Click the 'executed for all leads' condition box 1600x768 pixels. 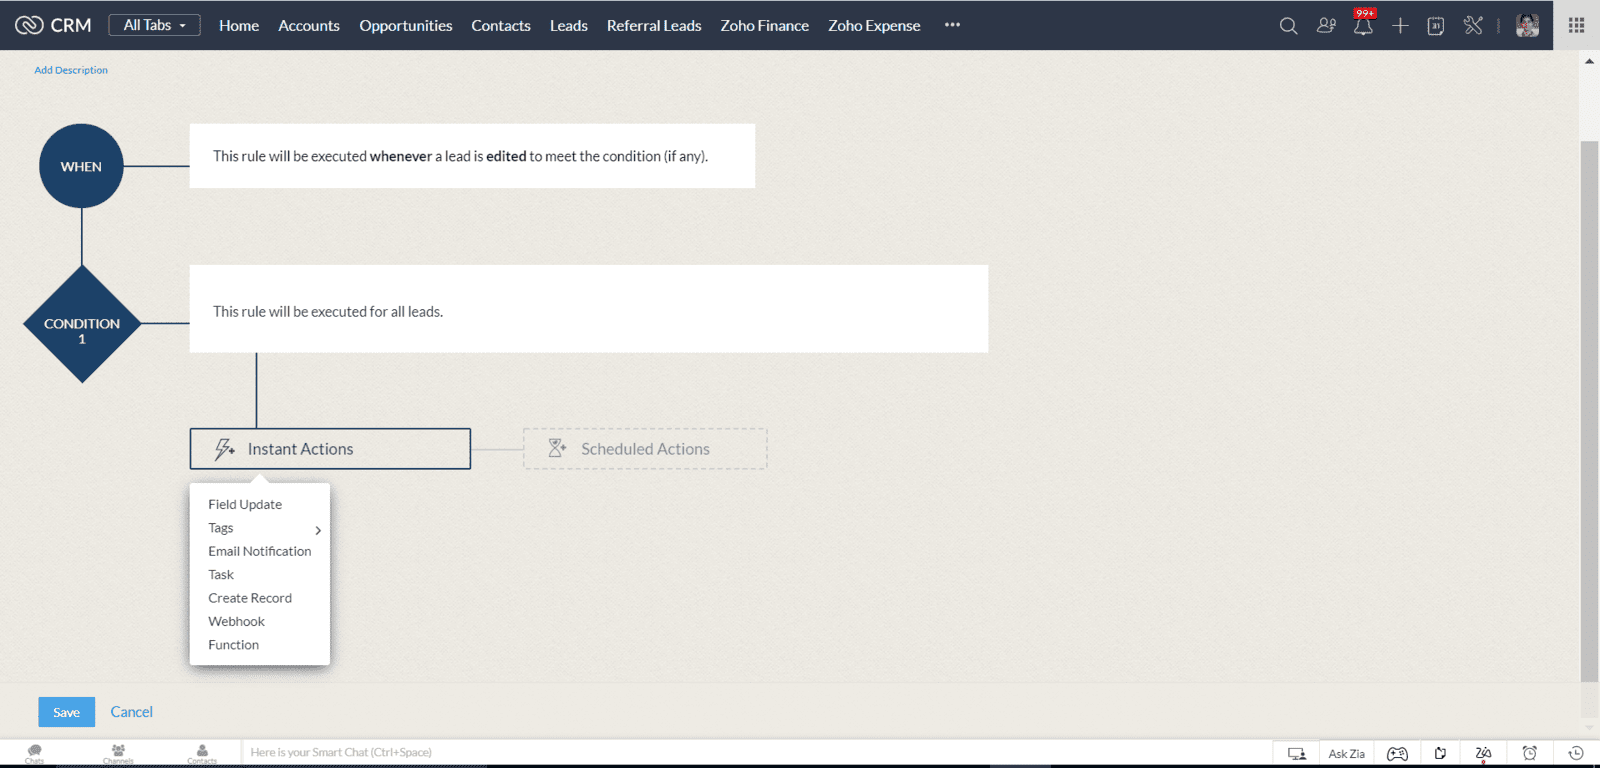coord(589,309)
